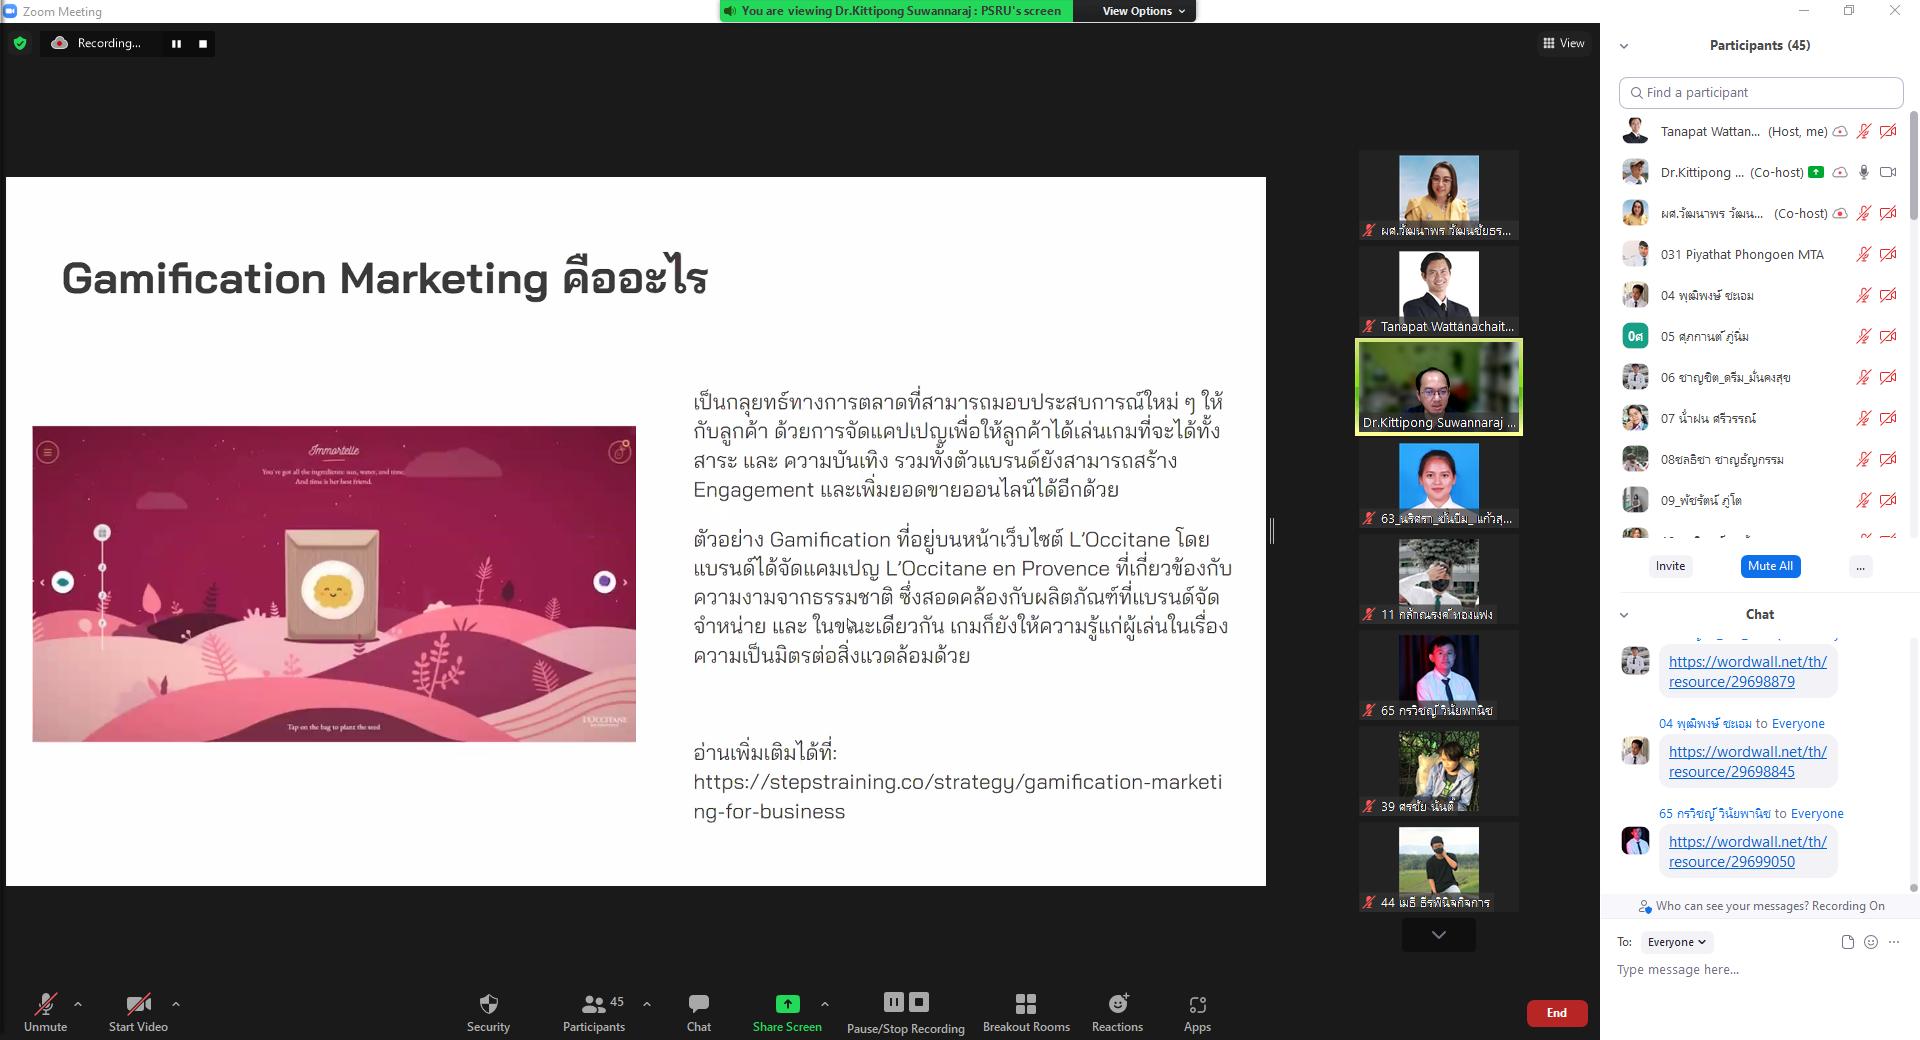Select Dr.Kittipong Suwannaraj video thumbnail
The width and height of the screenshot is (1920, 1040).
1438,387
